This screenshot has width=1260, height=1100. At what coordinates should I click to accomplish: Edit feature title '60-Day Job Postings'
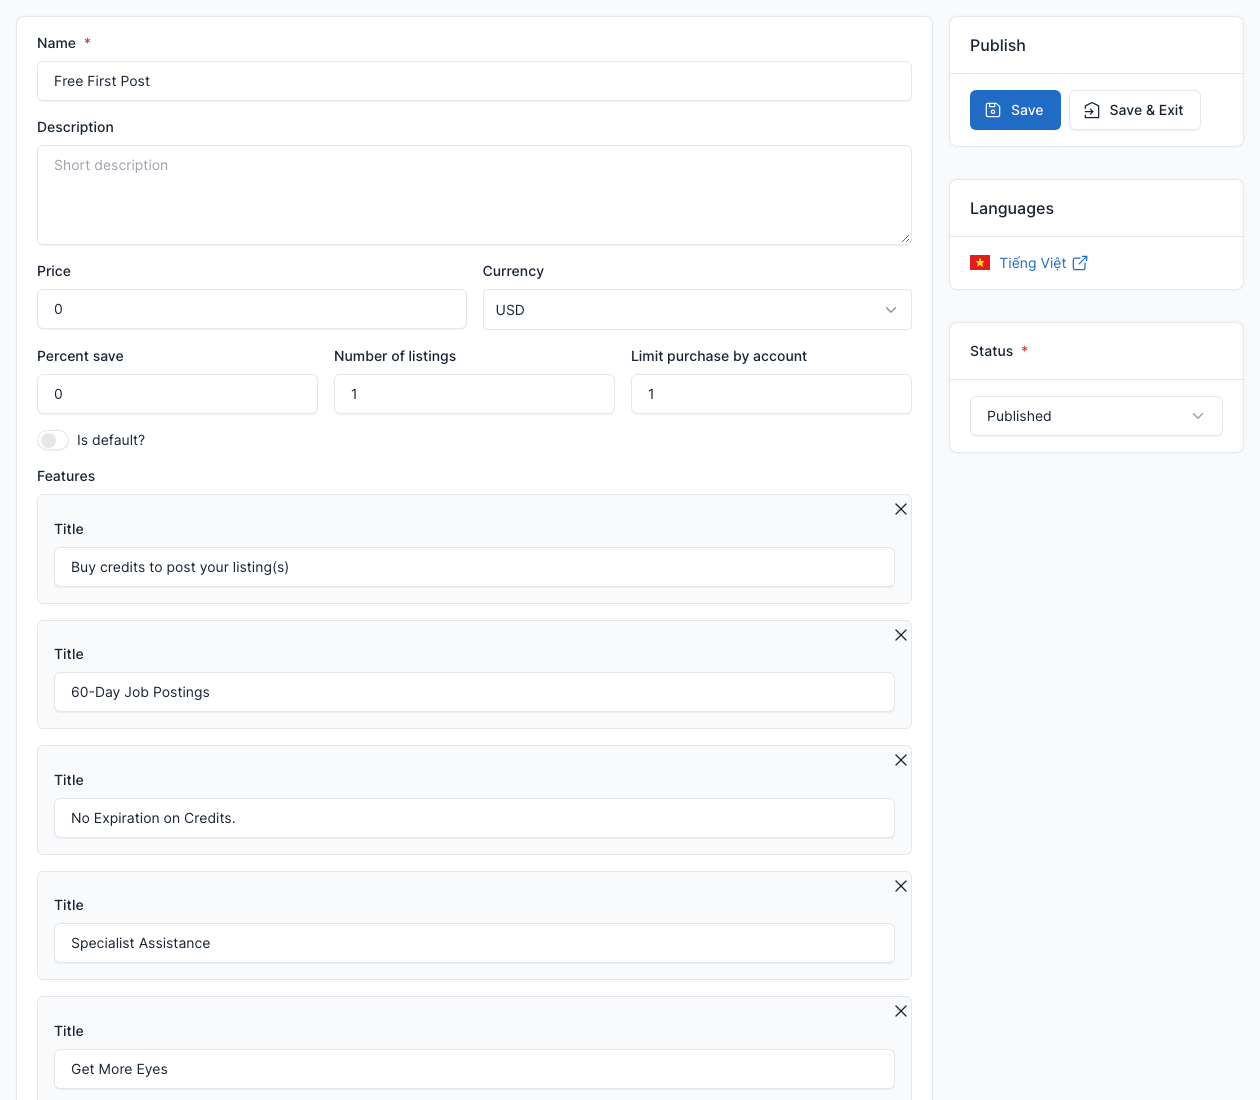tap(474, 692)
